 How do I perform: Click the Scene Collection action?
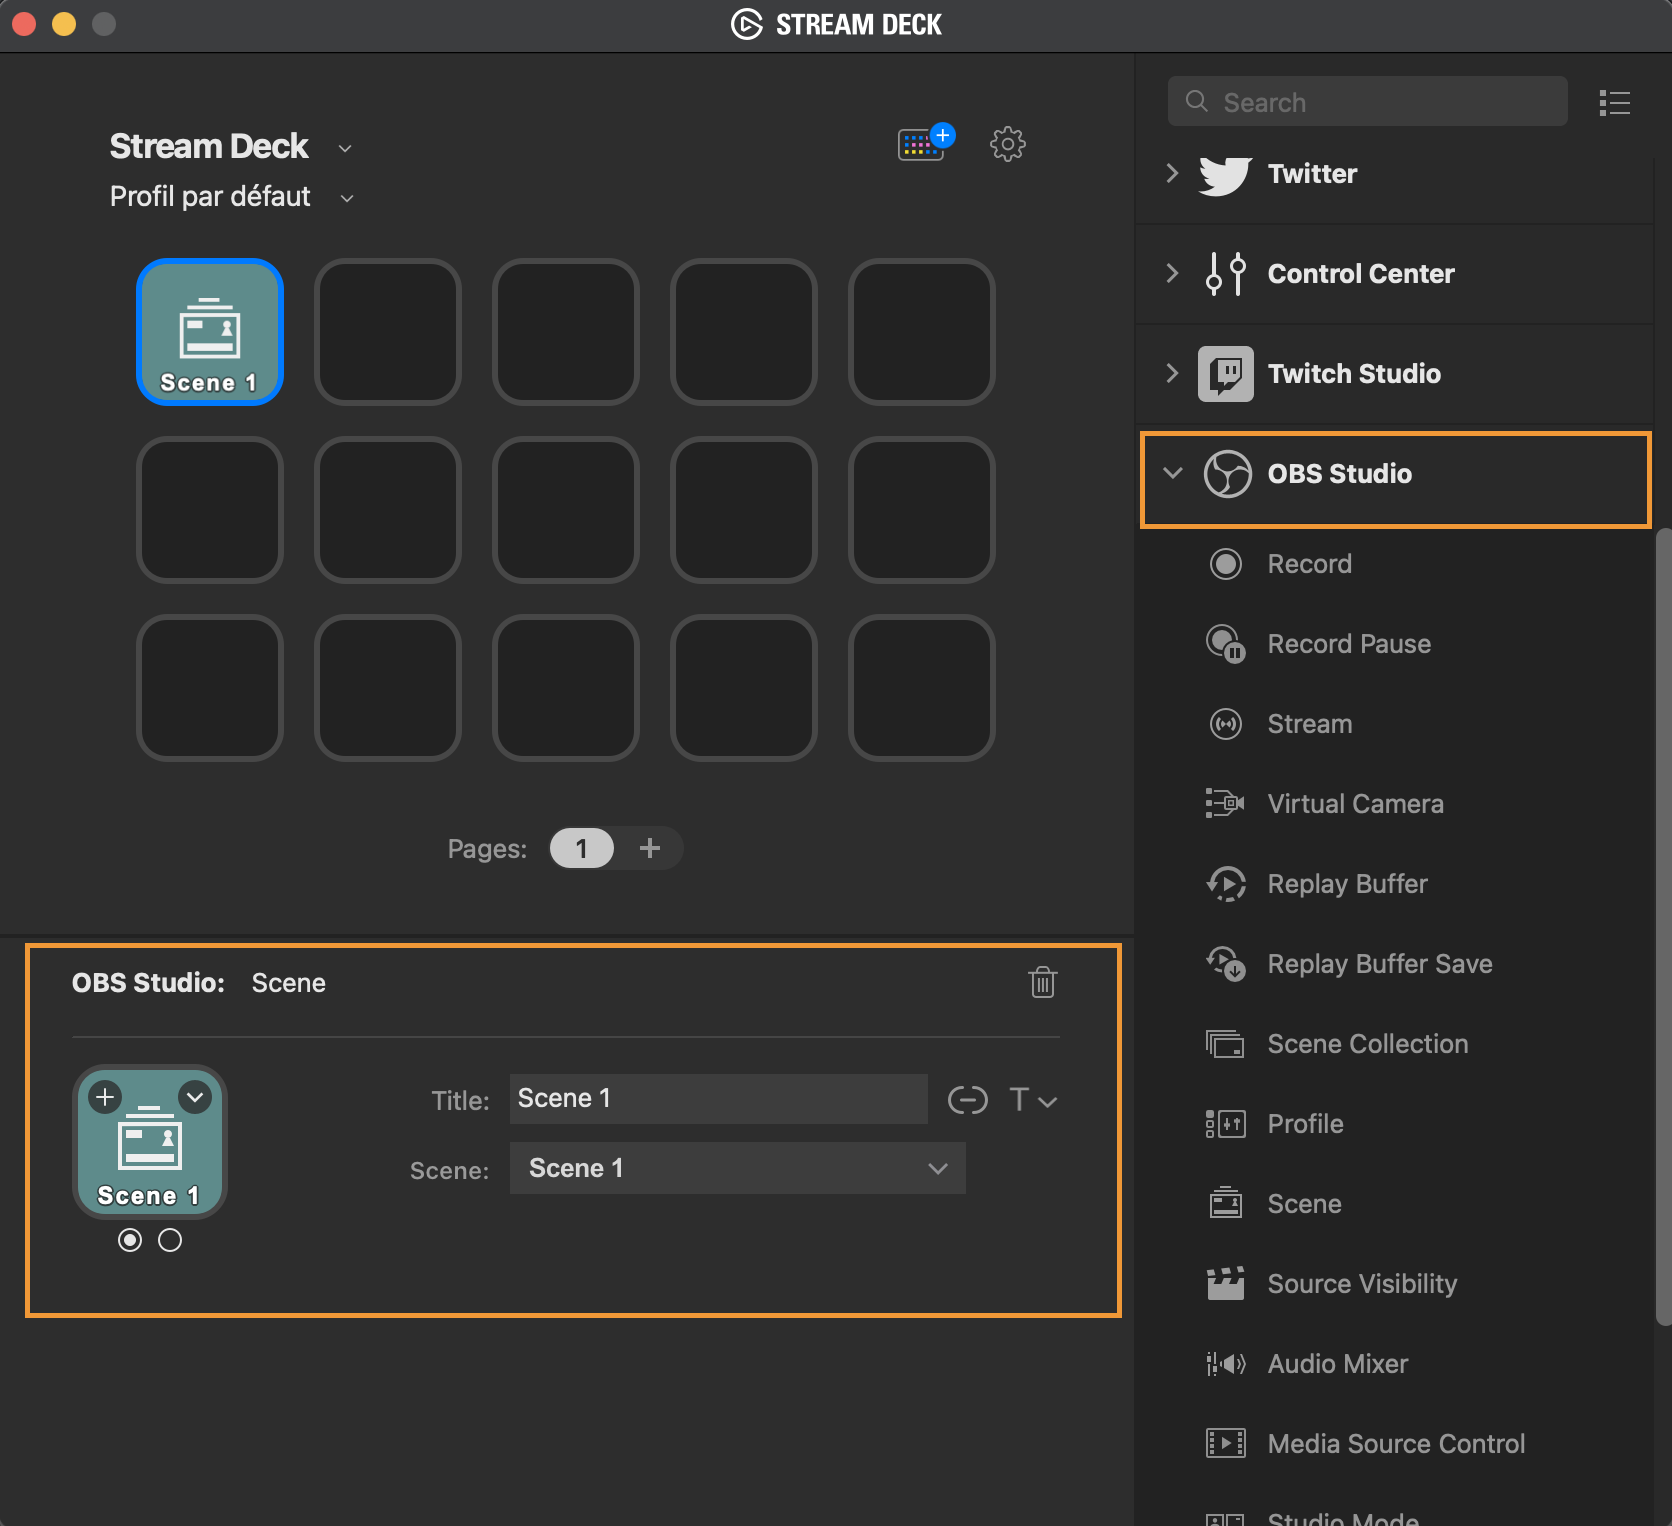coord(1367,1044)
